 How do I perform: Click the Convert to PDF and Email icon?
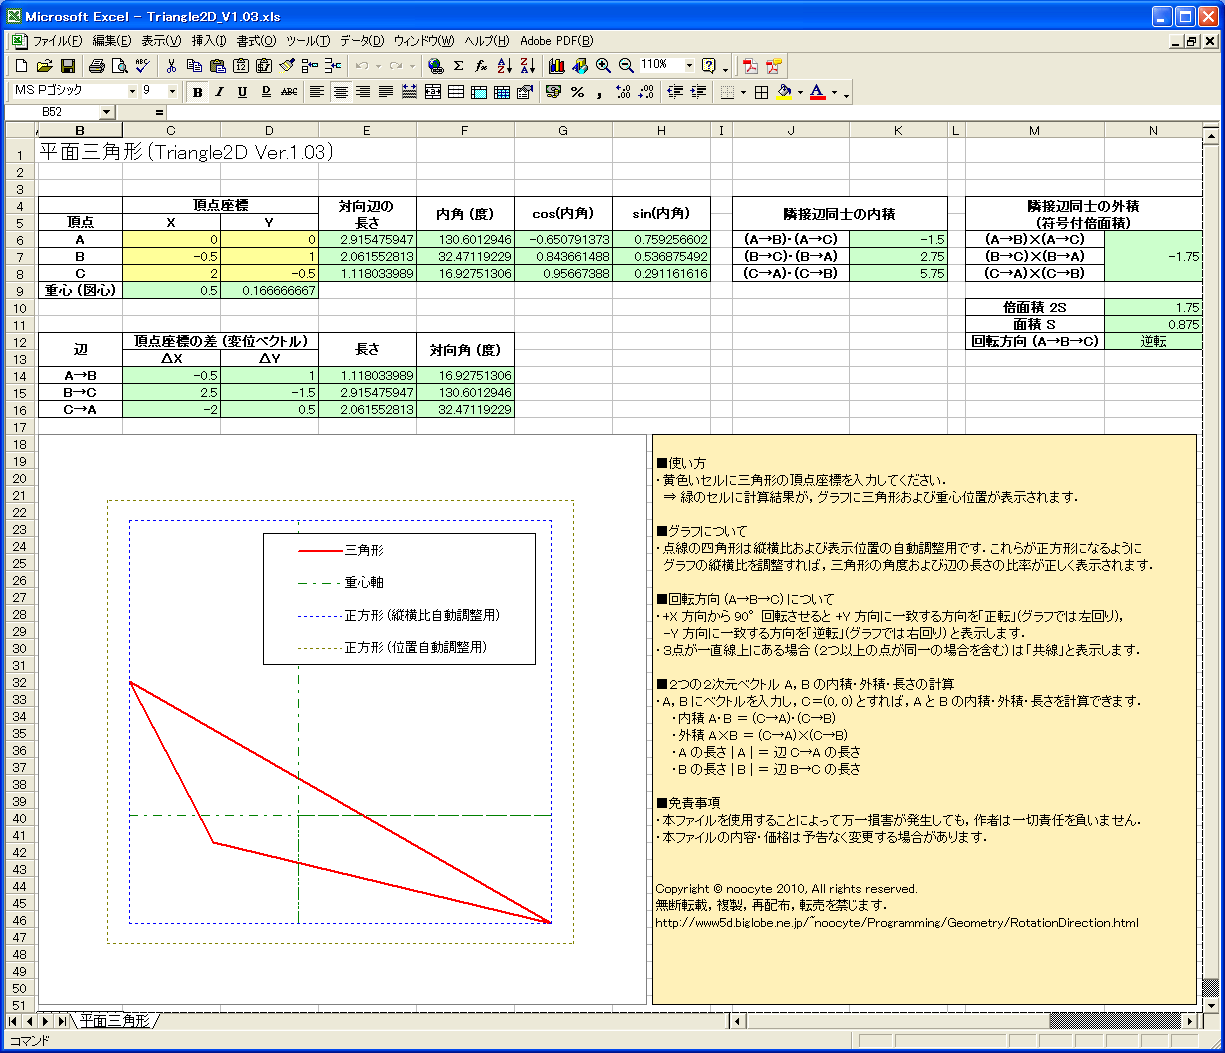tap(774, 66)
